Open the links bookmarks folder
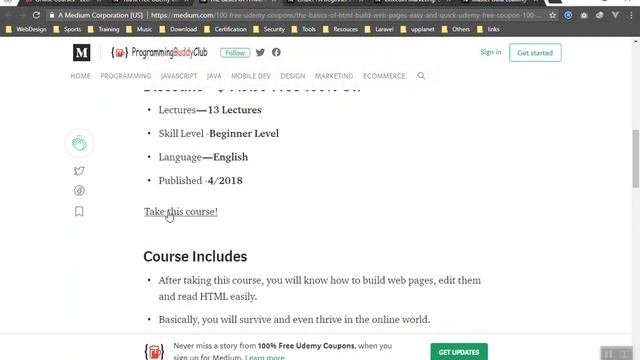This screenshot has width=640, height=360. [x=488, y=29]
